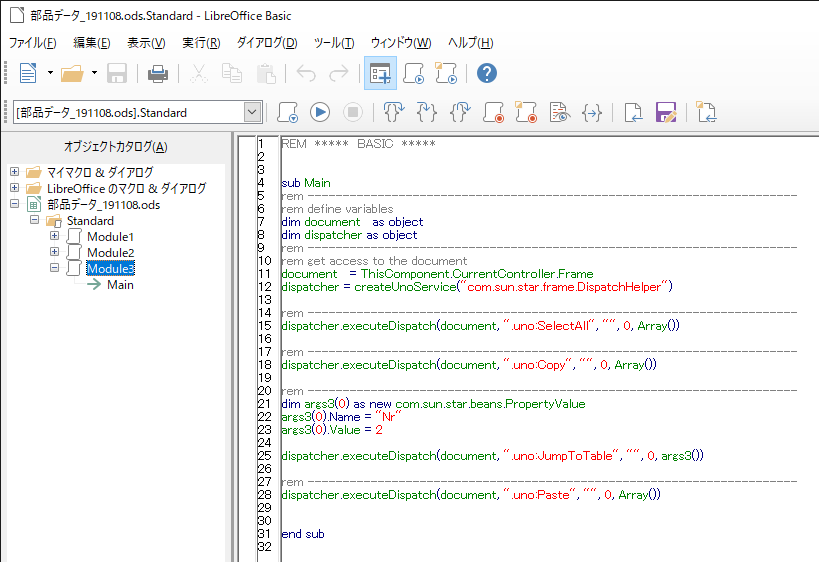This screenshot has height=562, width=819.
Task: Click the Redo arrow icon
Action: (x=338, y=73)
